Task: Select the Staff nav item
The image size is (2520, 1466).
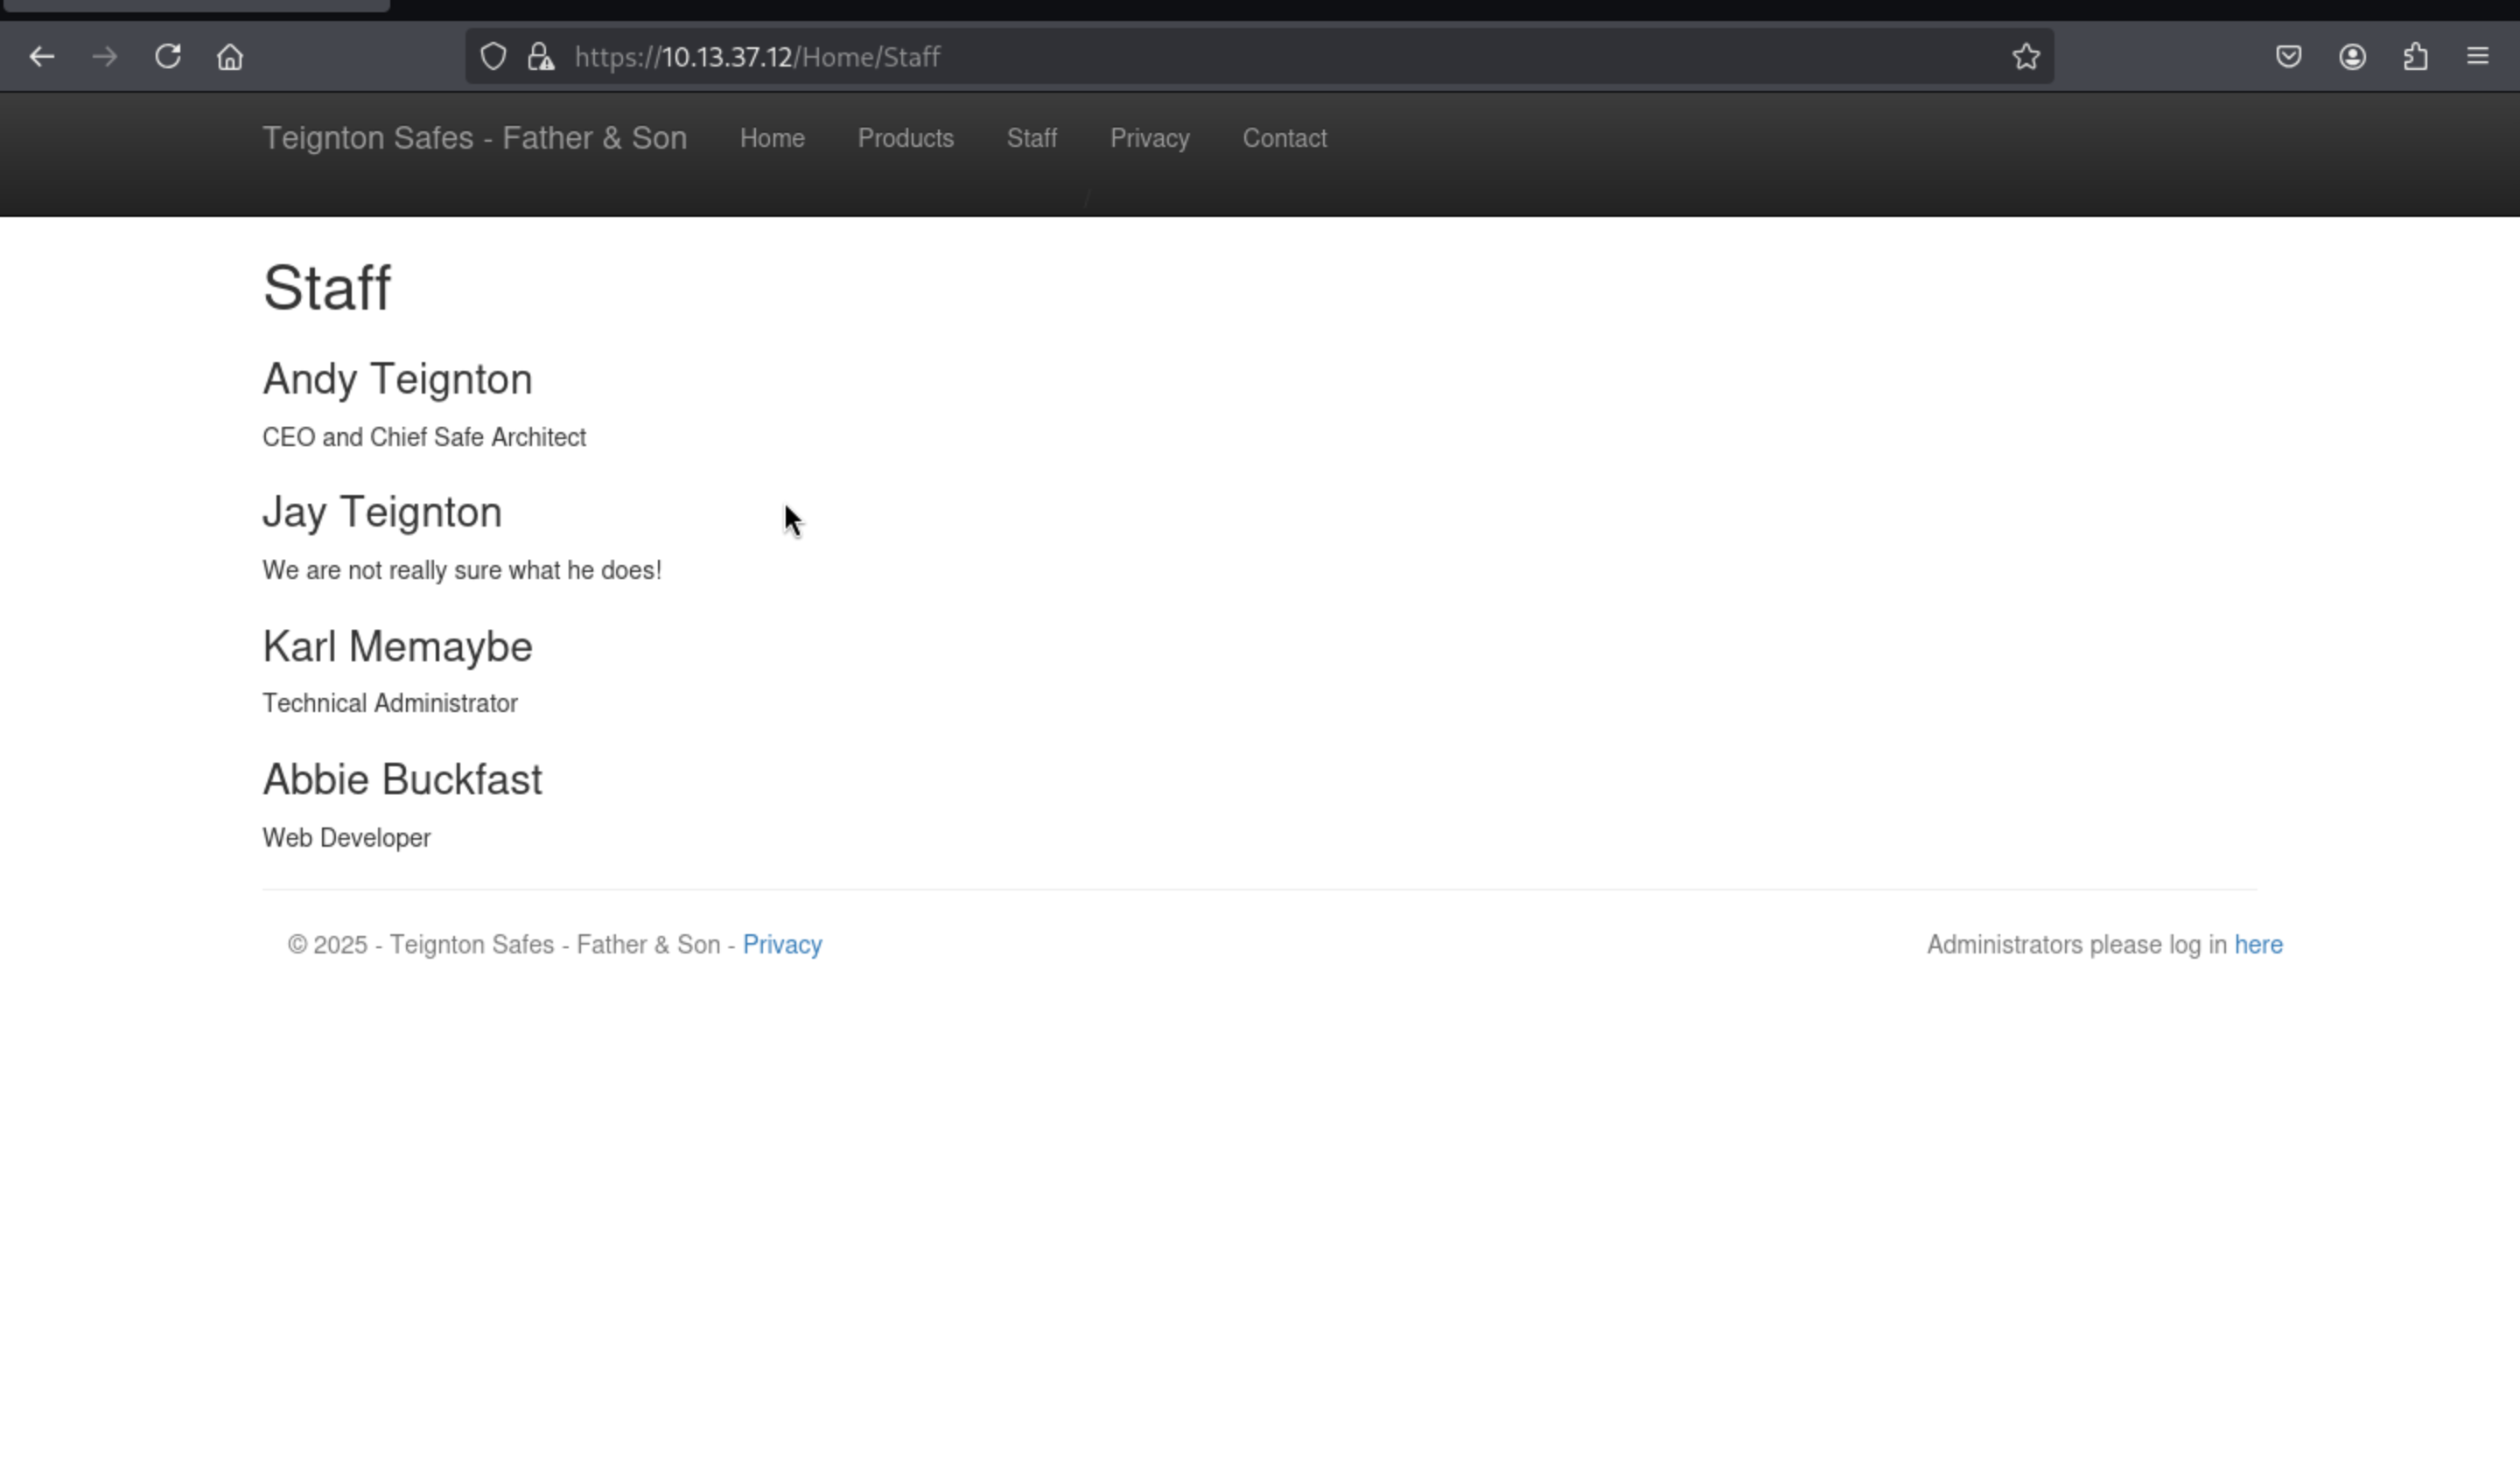Action: click(x=1032, y=138)
